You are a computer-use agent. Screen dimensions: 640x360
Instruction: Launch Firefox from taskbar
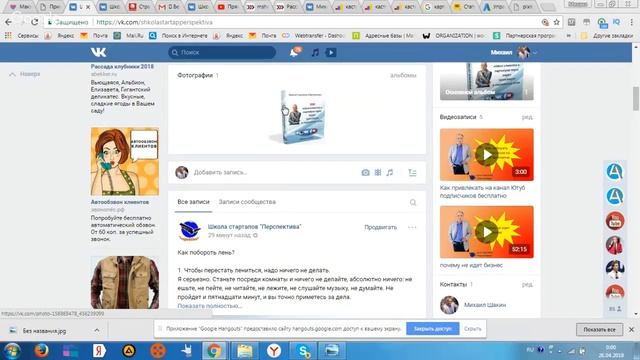[41, 351]
